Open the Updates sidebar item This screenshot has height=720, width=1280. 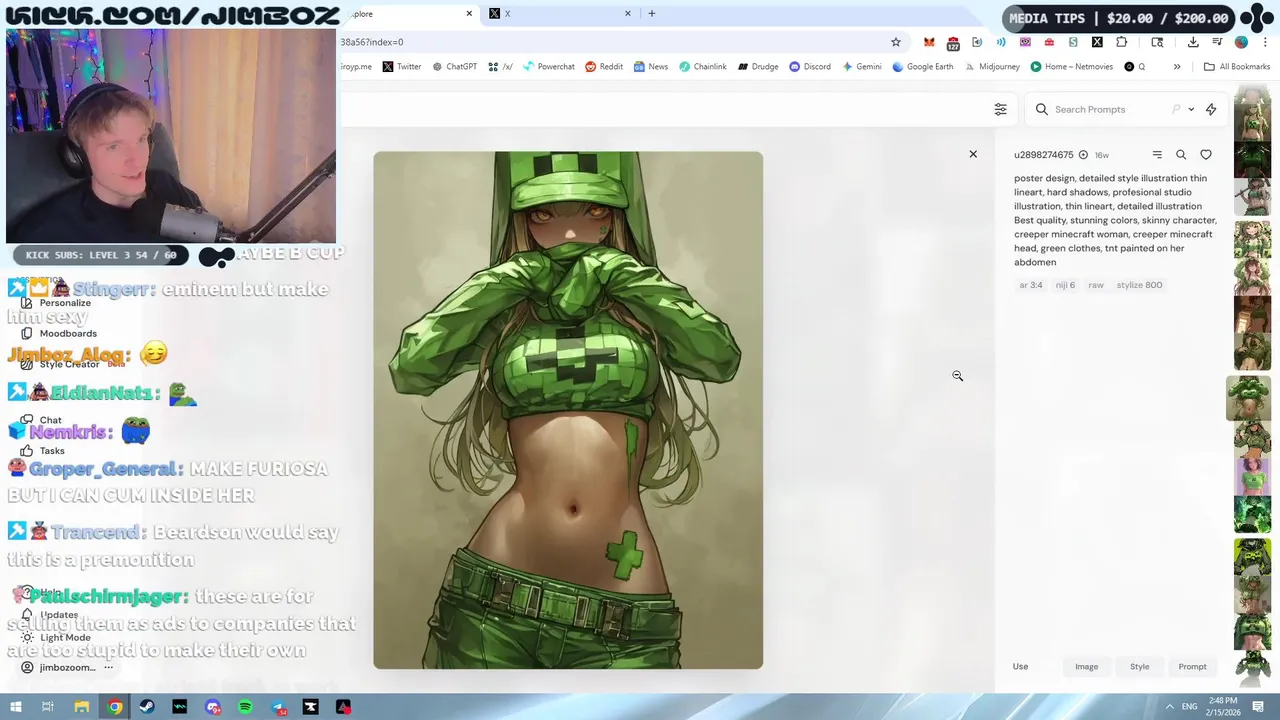(x=50, y=615)
